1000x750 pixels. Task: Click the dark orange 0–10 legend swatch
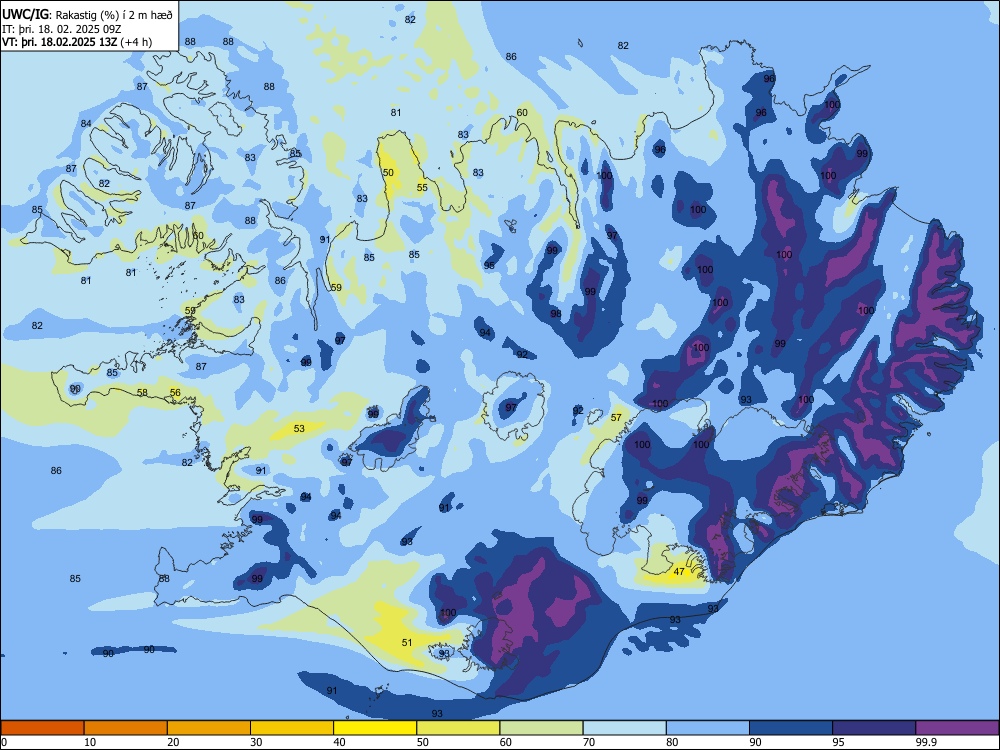[x=42, y=728]
